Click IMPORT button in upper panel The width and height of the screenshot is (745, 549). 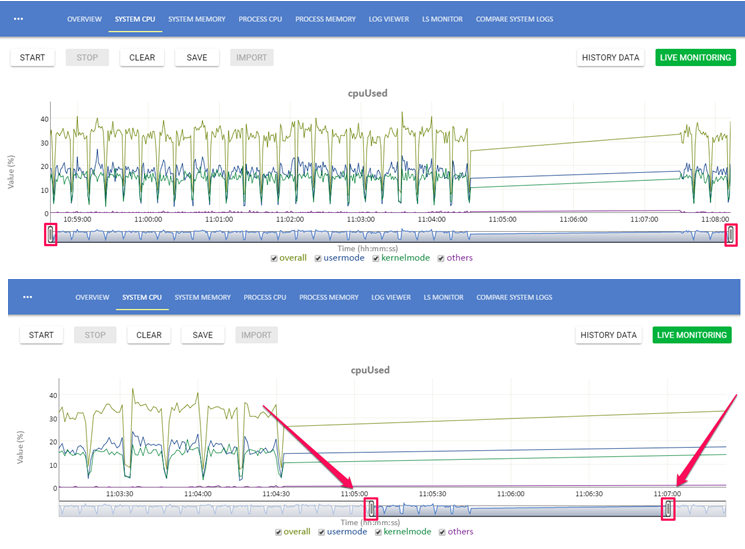[x=252, y=58]
